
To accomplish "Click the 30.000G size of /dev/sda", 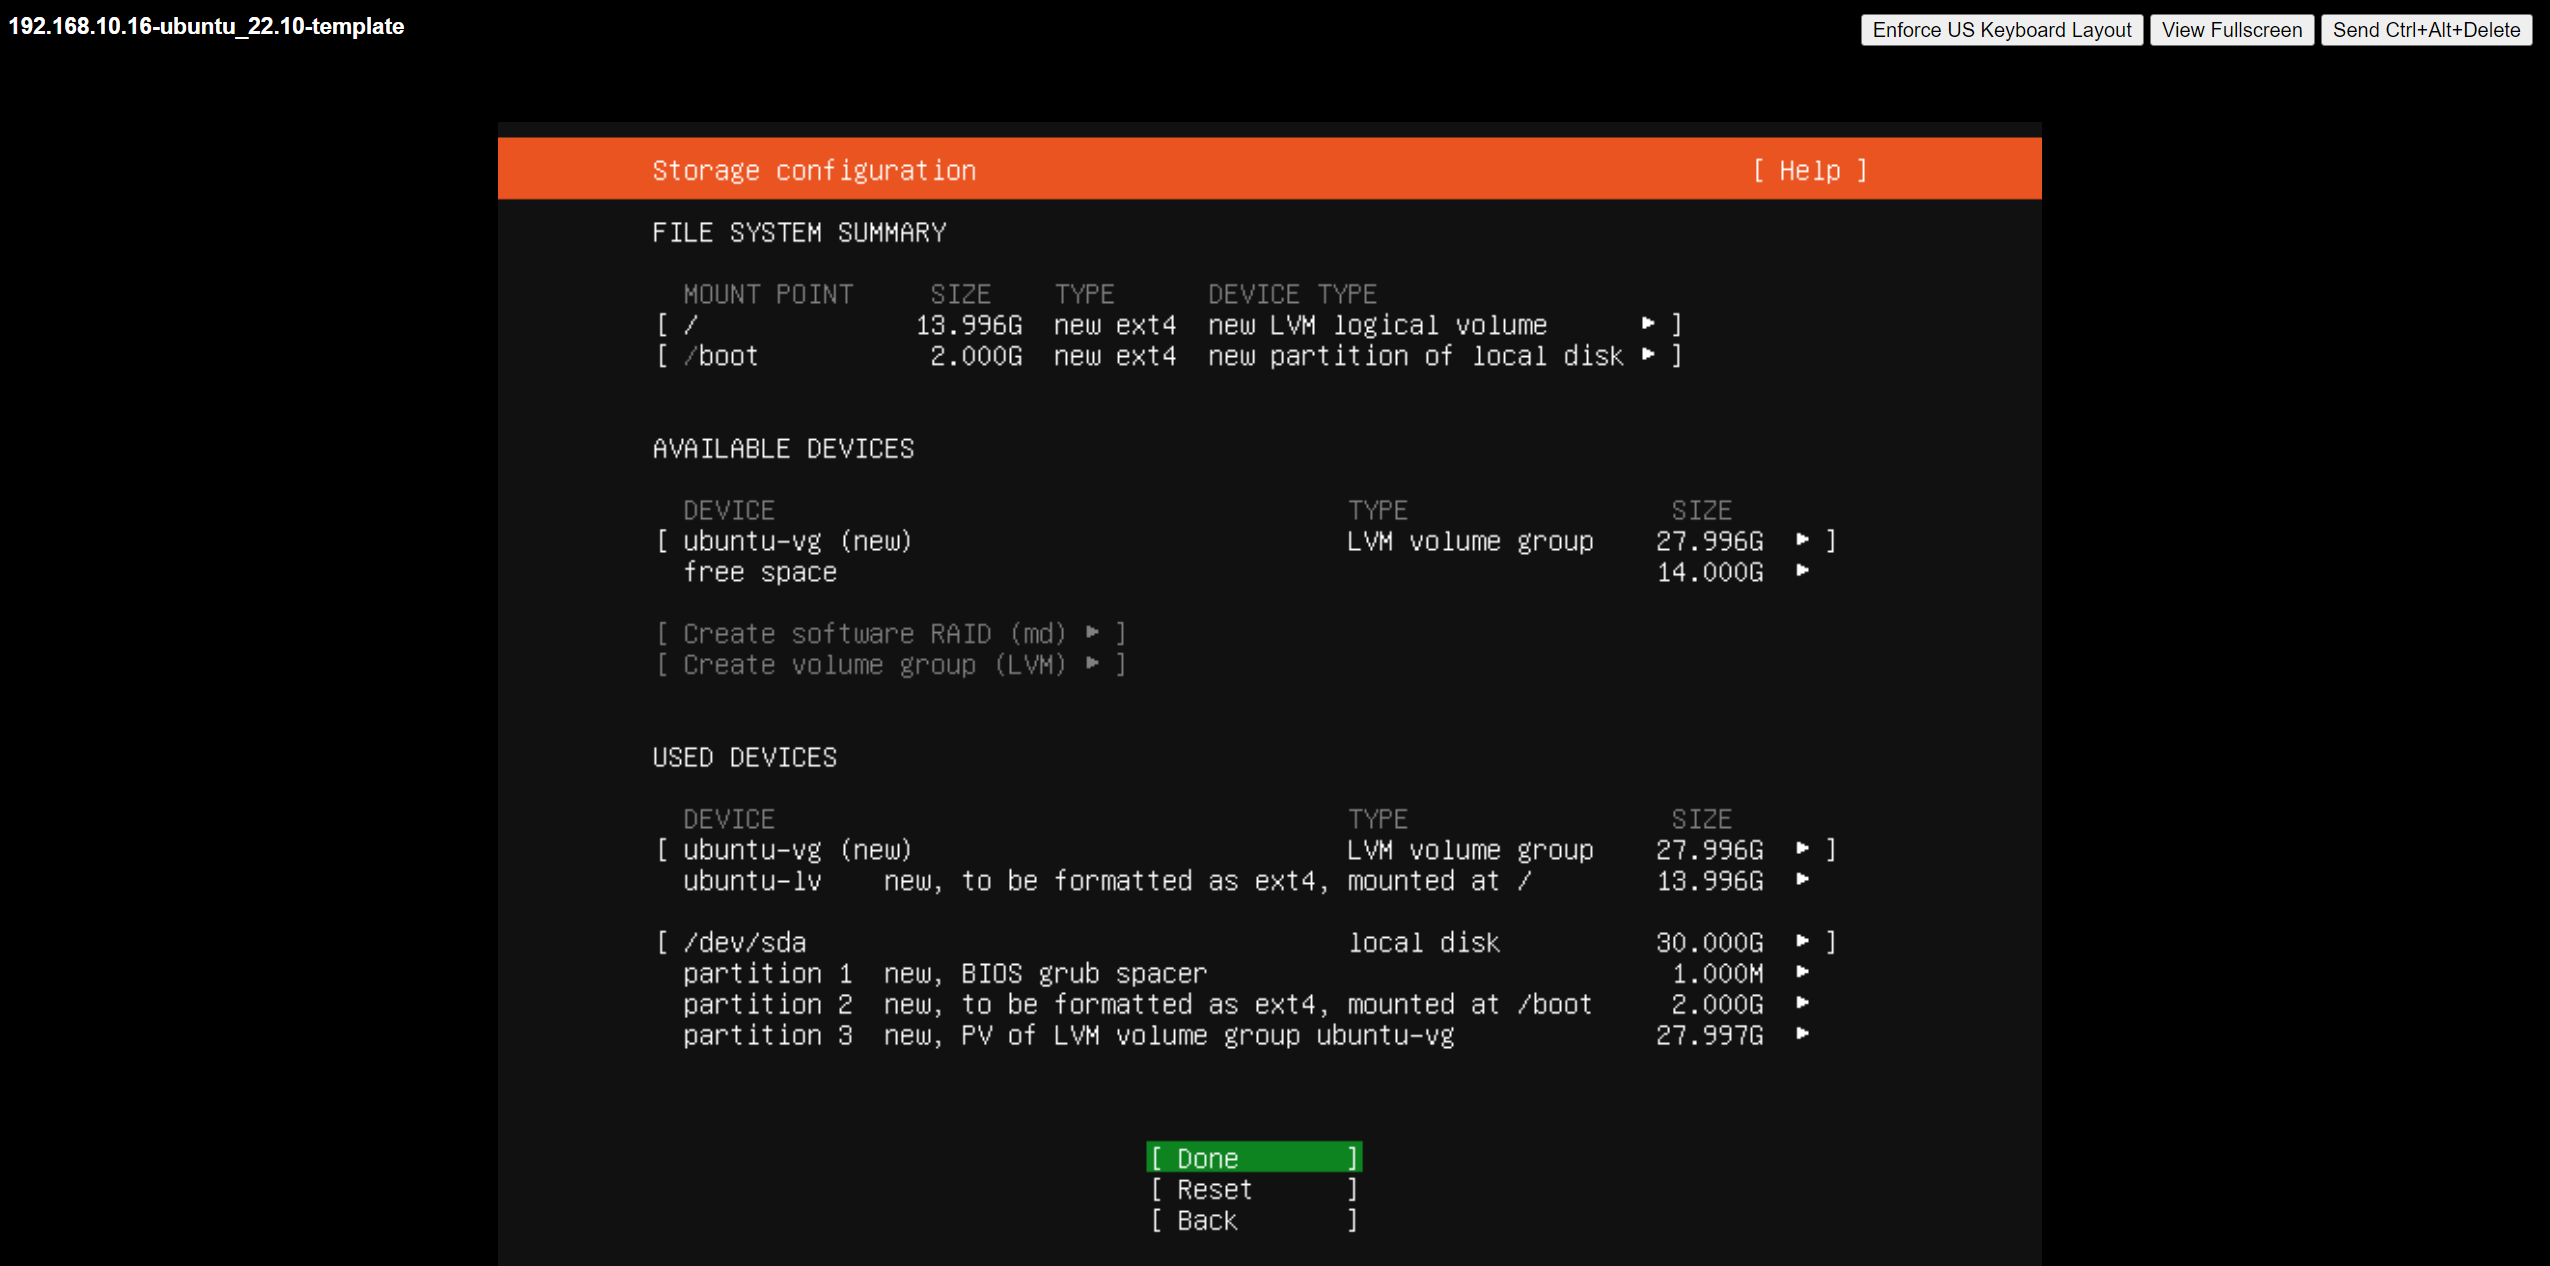I will (x=1709, y=942).
